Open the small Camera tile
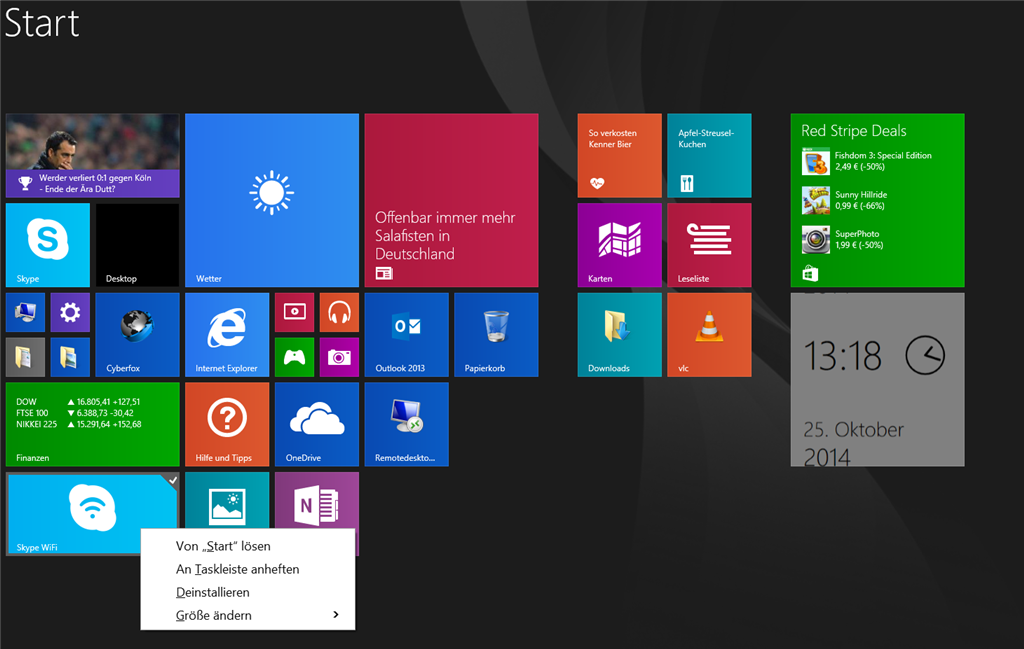1024x649 pixels. click(x=339, y=357)
